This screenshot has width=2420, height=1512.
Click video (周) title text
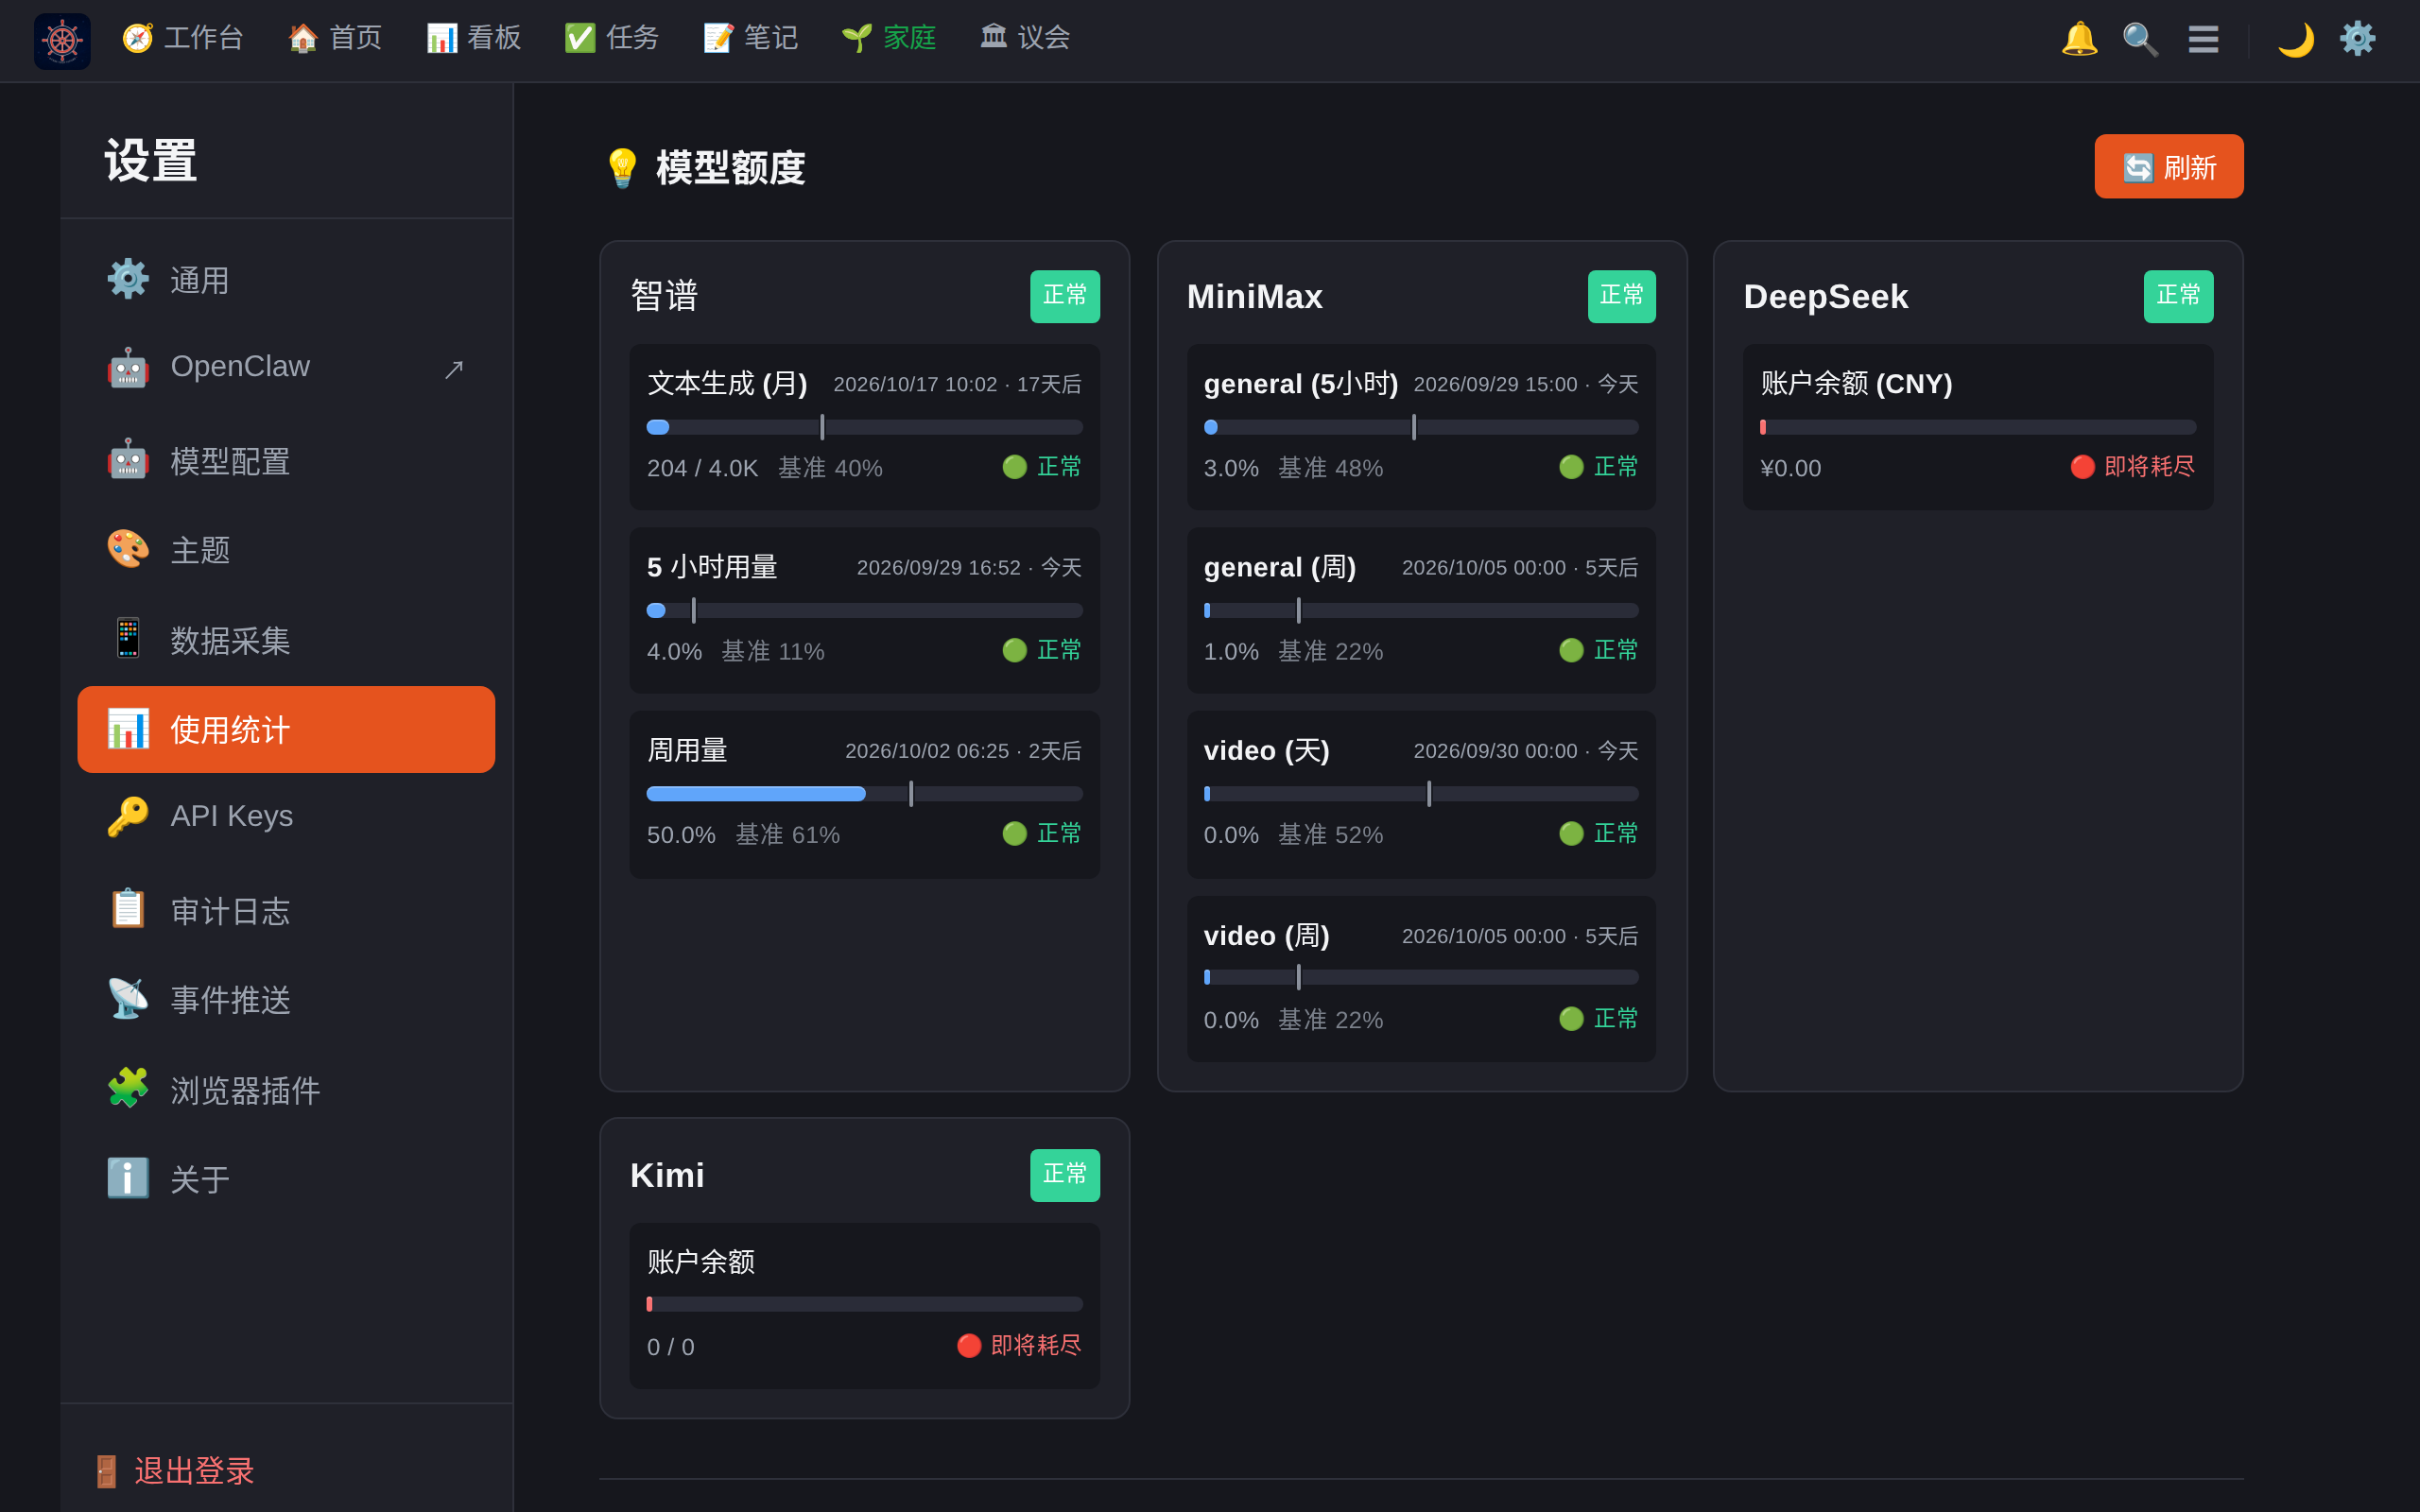click(1266, 936)
